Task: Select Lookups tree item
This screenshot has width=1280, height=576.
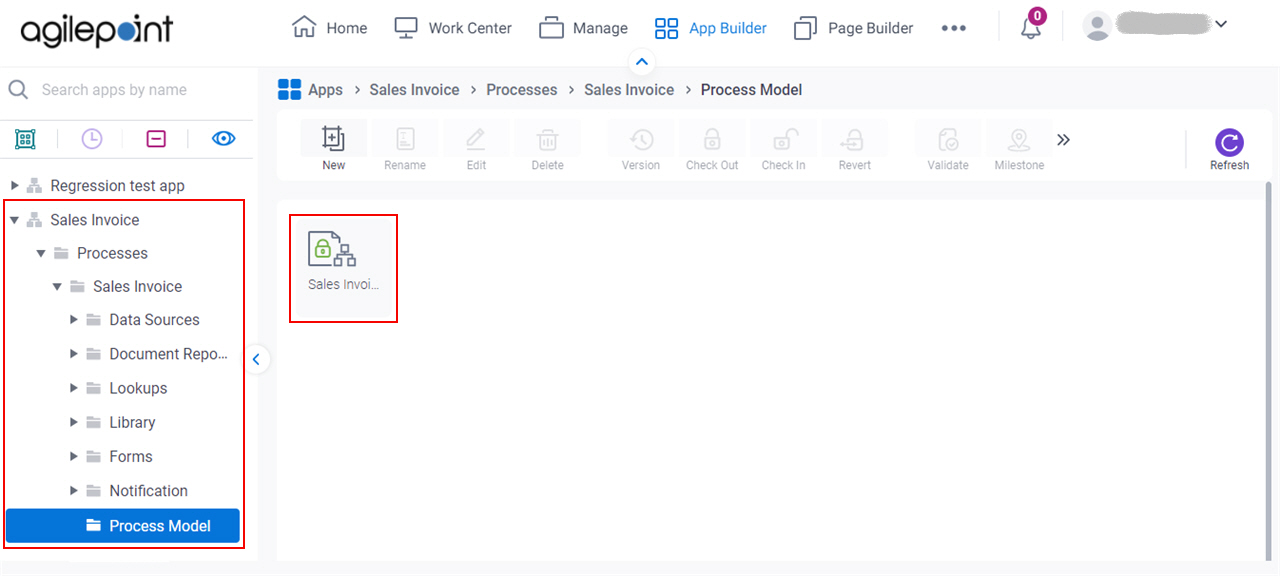Action: tap(138, 388)
